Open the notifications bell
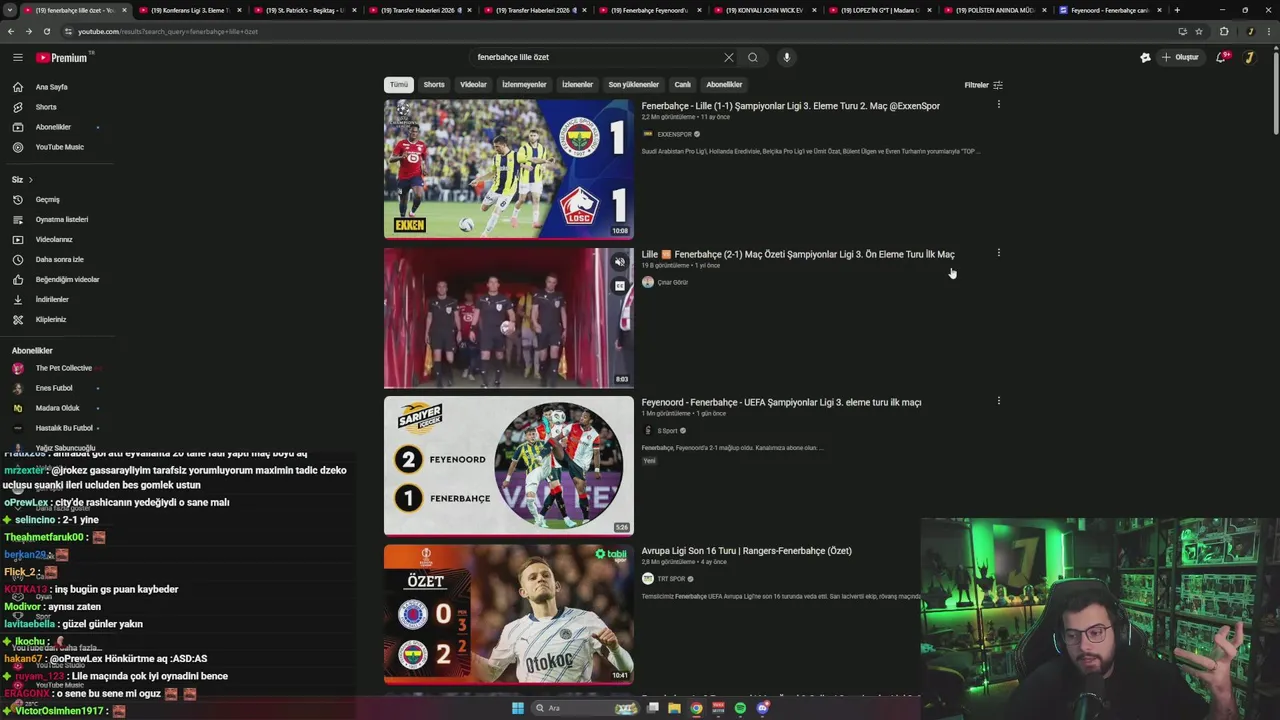 point(1221,57)
